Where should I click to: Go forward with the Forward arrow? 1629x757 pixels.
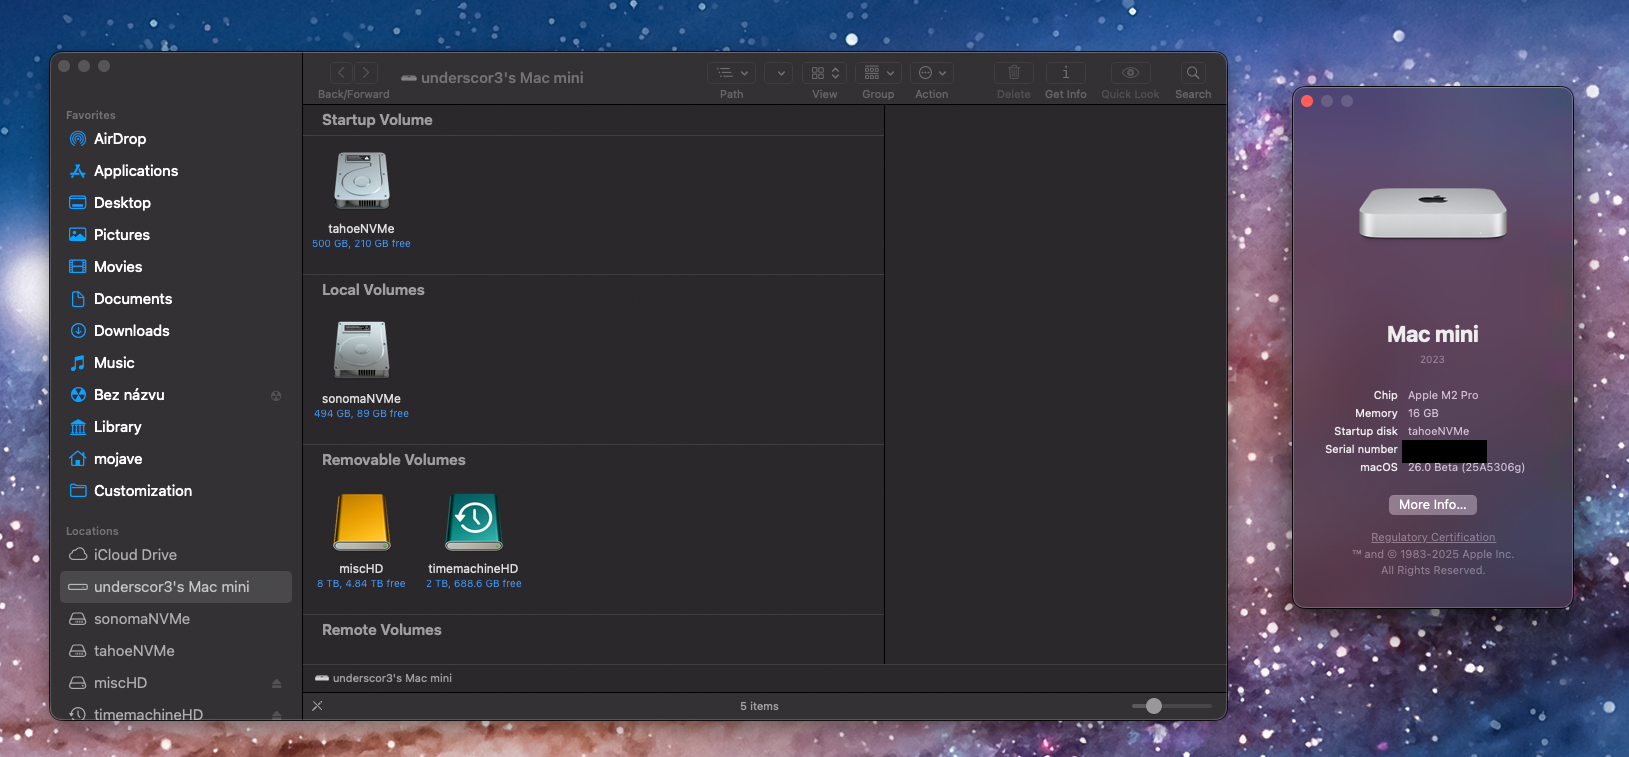click(366, 73)
